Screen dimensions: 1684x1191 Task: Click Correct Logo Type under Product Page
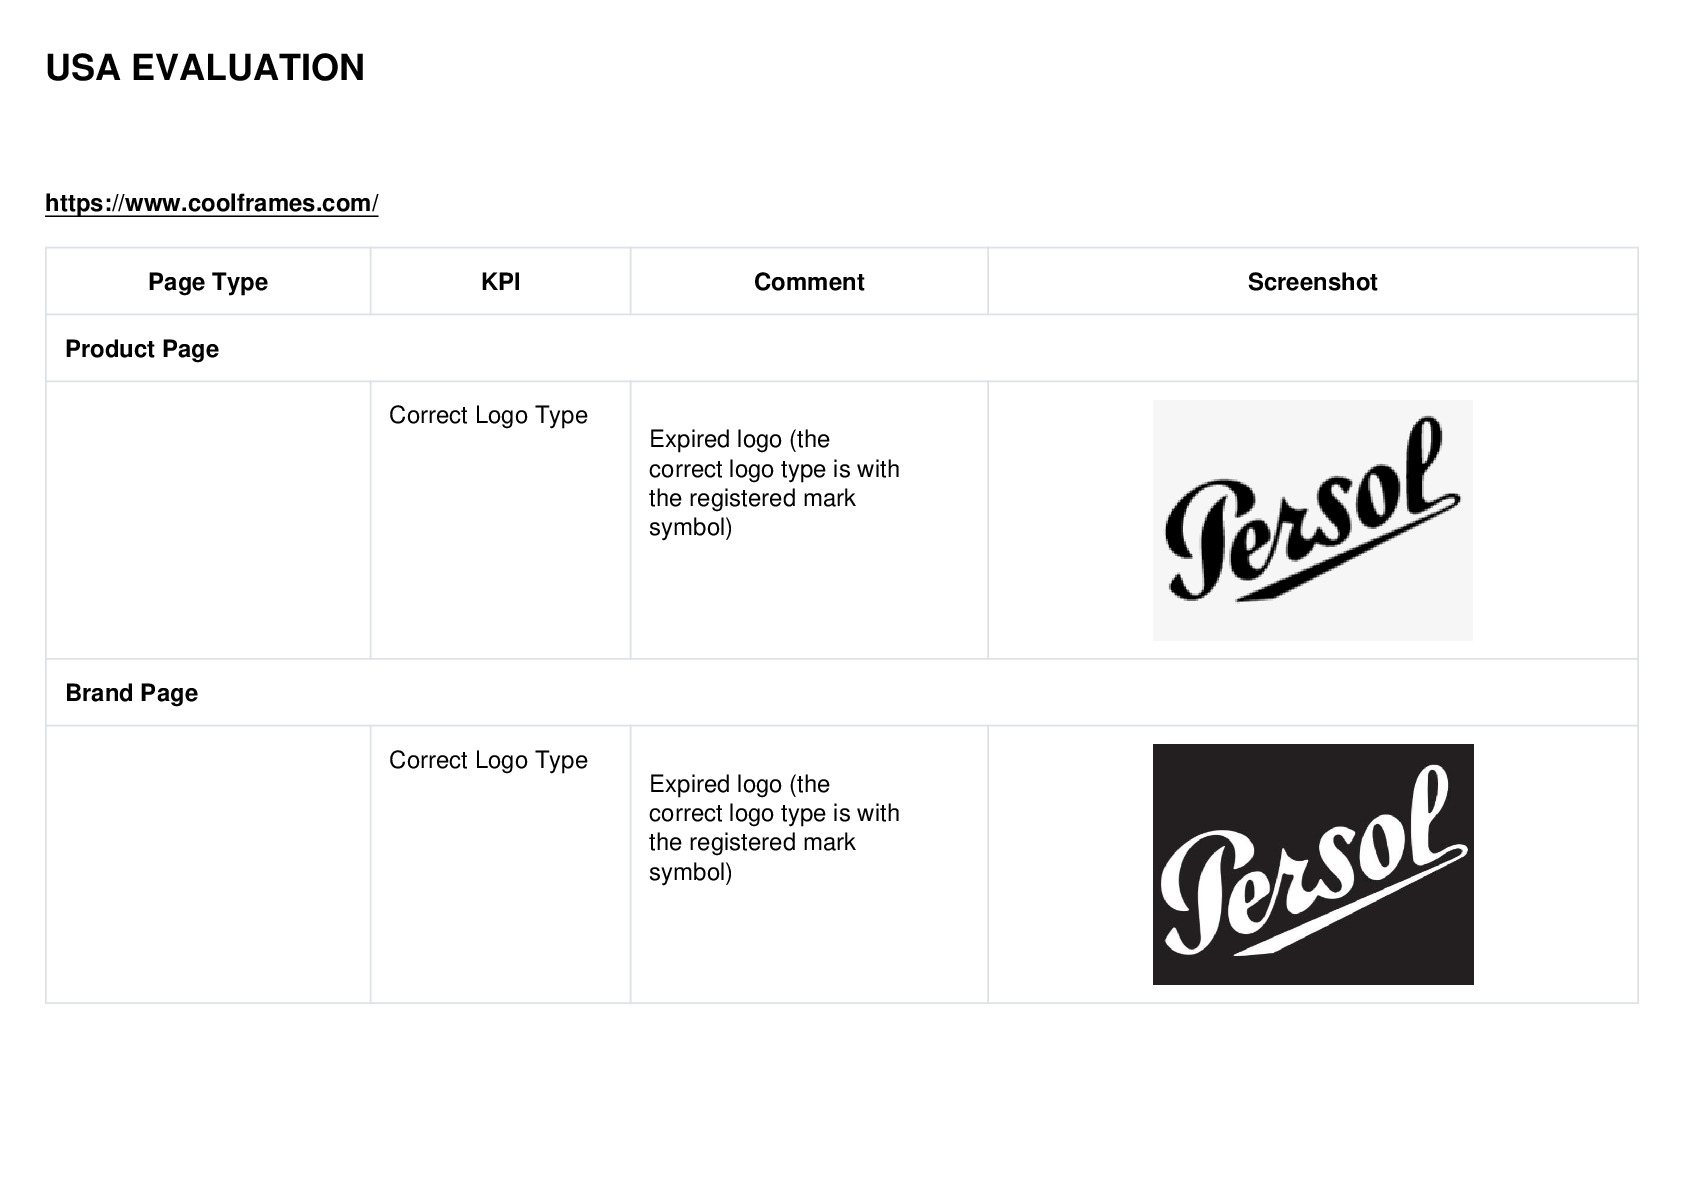488,415
